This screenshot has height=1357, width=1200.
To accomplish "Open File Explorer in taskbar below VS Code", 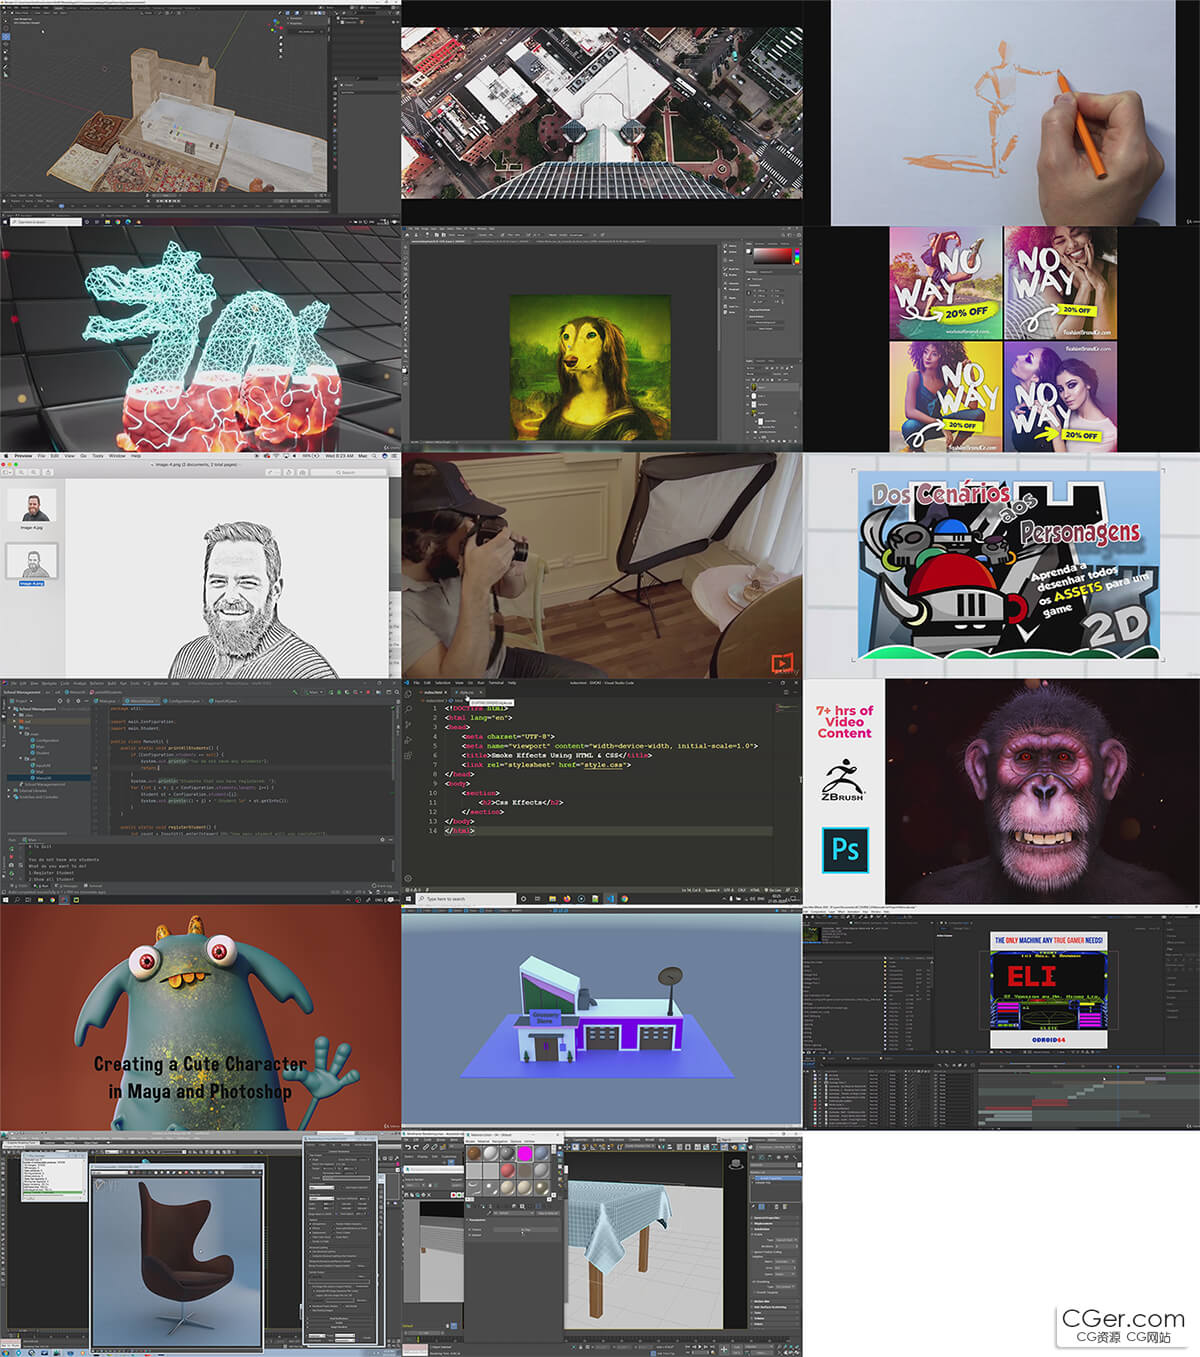I will pos(552,899).
